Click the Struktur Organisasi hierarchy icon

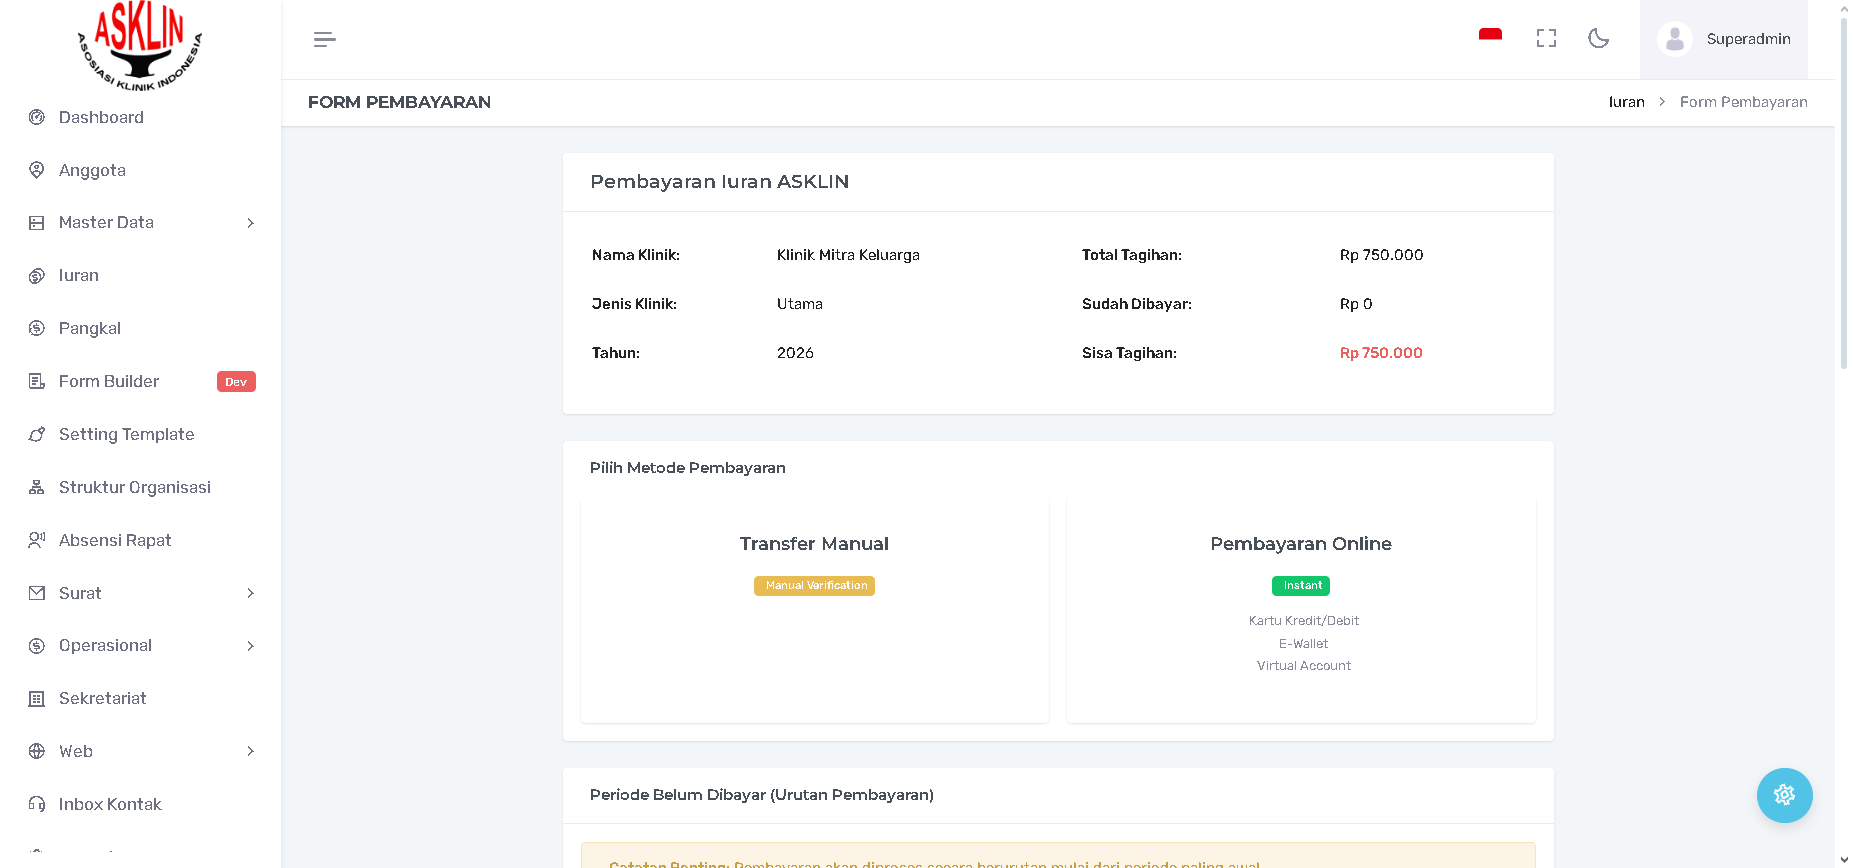37,487
